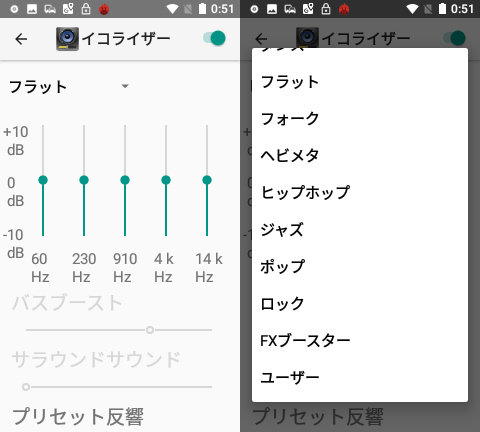This screenshot has height=432, width=480.
Task: Click the no-SIM icon in left status bar
Action: point(188,9)
